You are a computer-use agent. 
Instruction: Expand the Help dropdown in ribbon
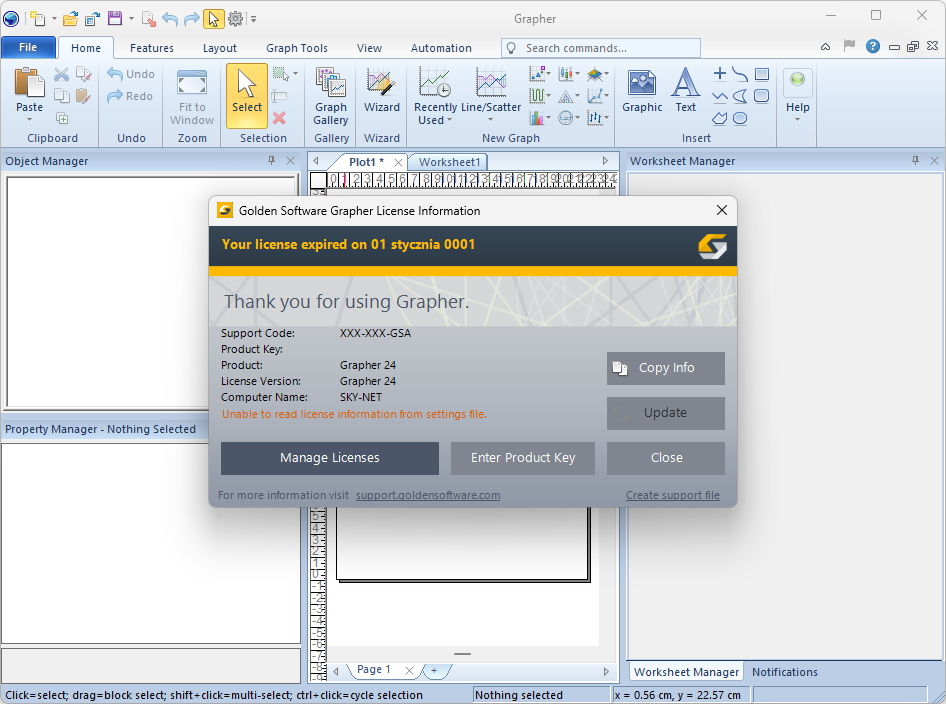tap(797, 119)
